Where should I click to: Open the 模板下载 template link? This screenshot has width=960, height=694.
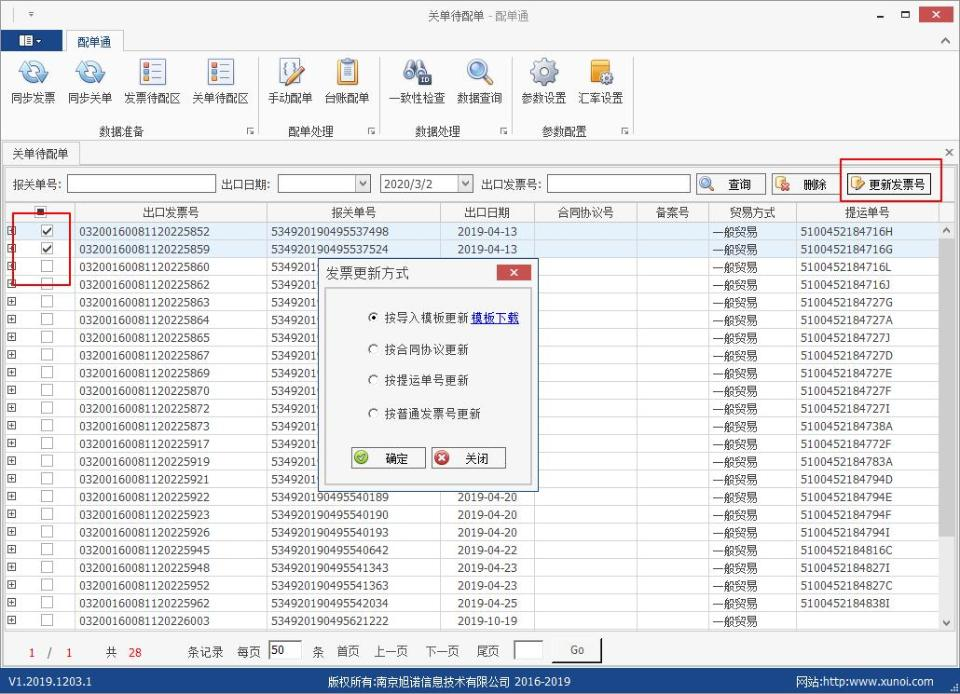coord(495,318)
